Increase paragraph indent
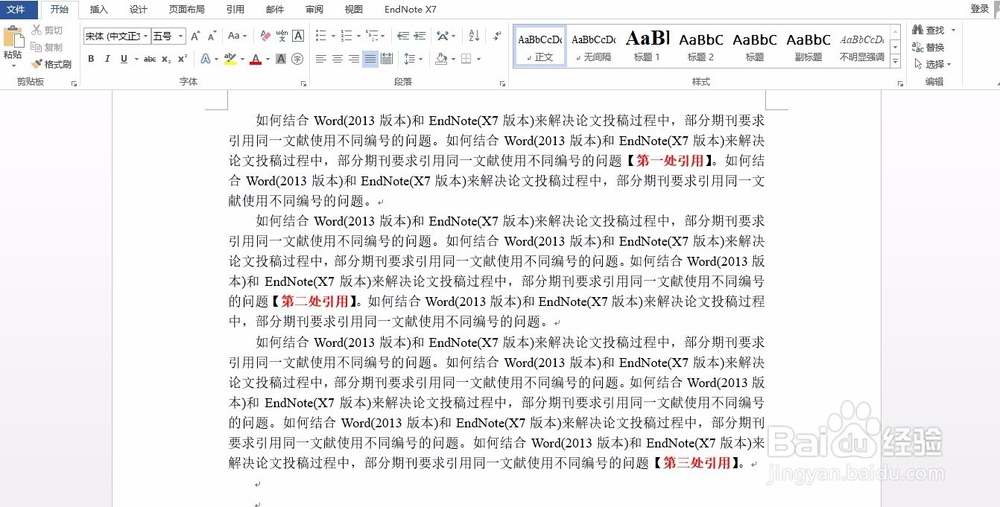The image size is (1000, 507). 420,36
